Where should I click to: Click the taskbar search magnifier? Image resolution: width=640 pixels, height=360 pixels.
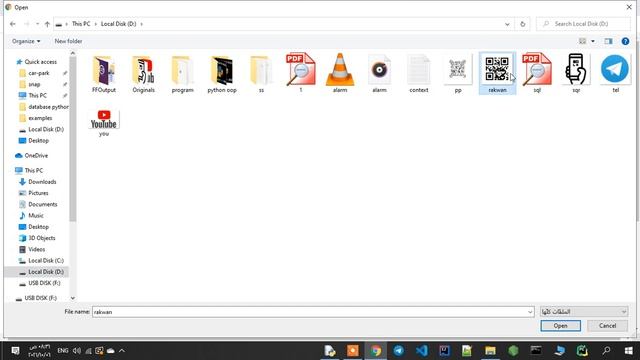coord(606,351)
